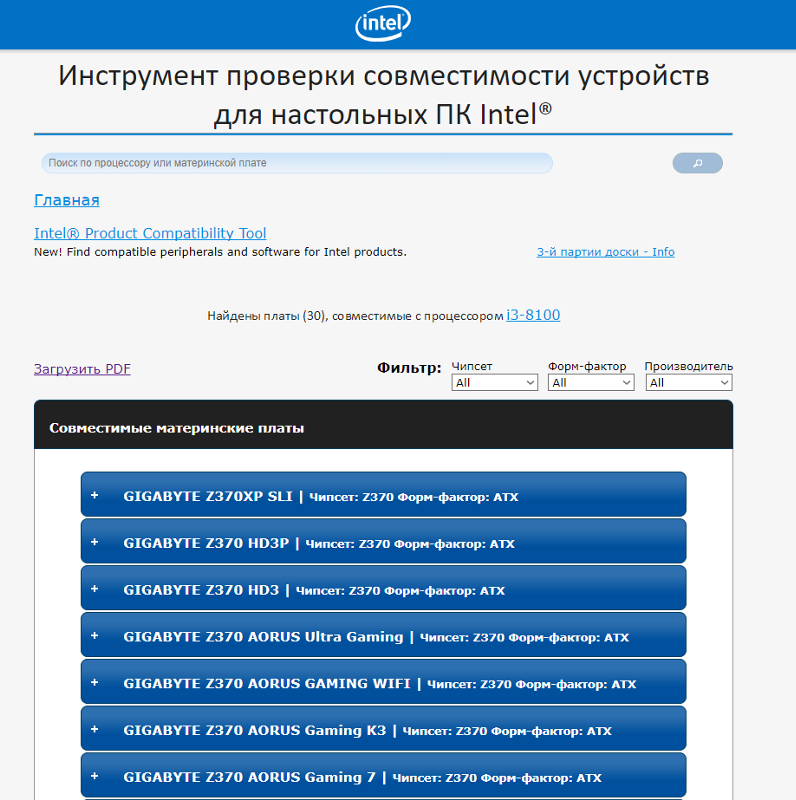Click the New! Find compatible peripherals text
Screen dimensions: 796x800
220,252
